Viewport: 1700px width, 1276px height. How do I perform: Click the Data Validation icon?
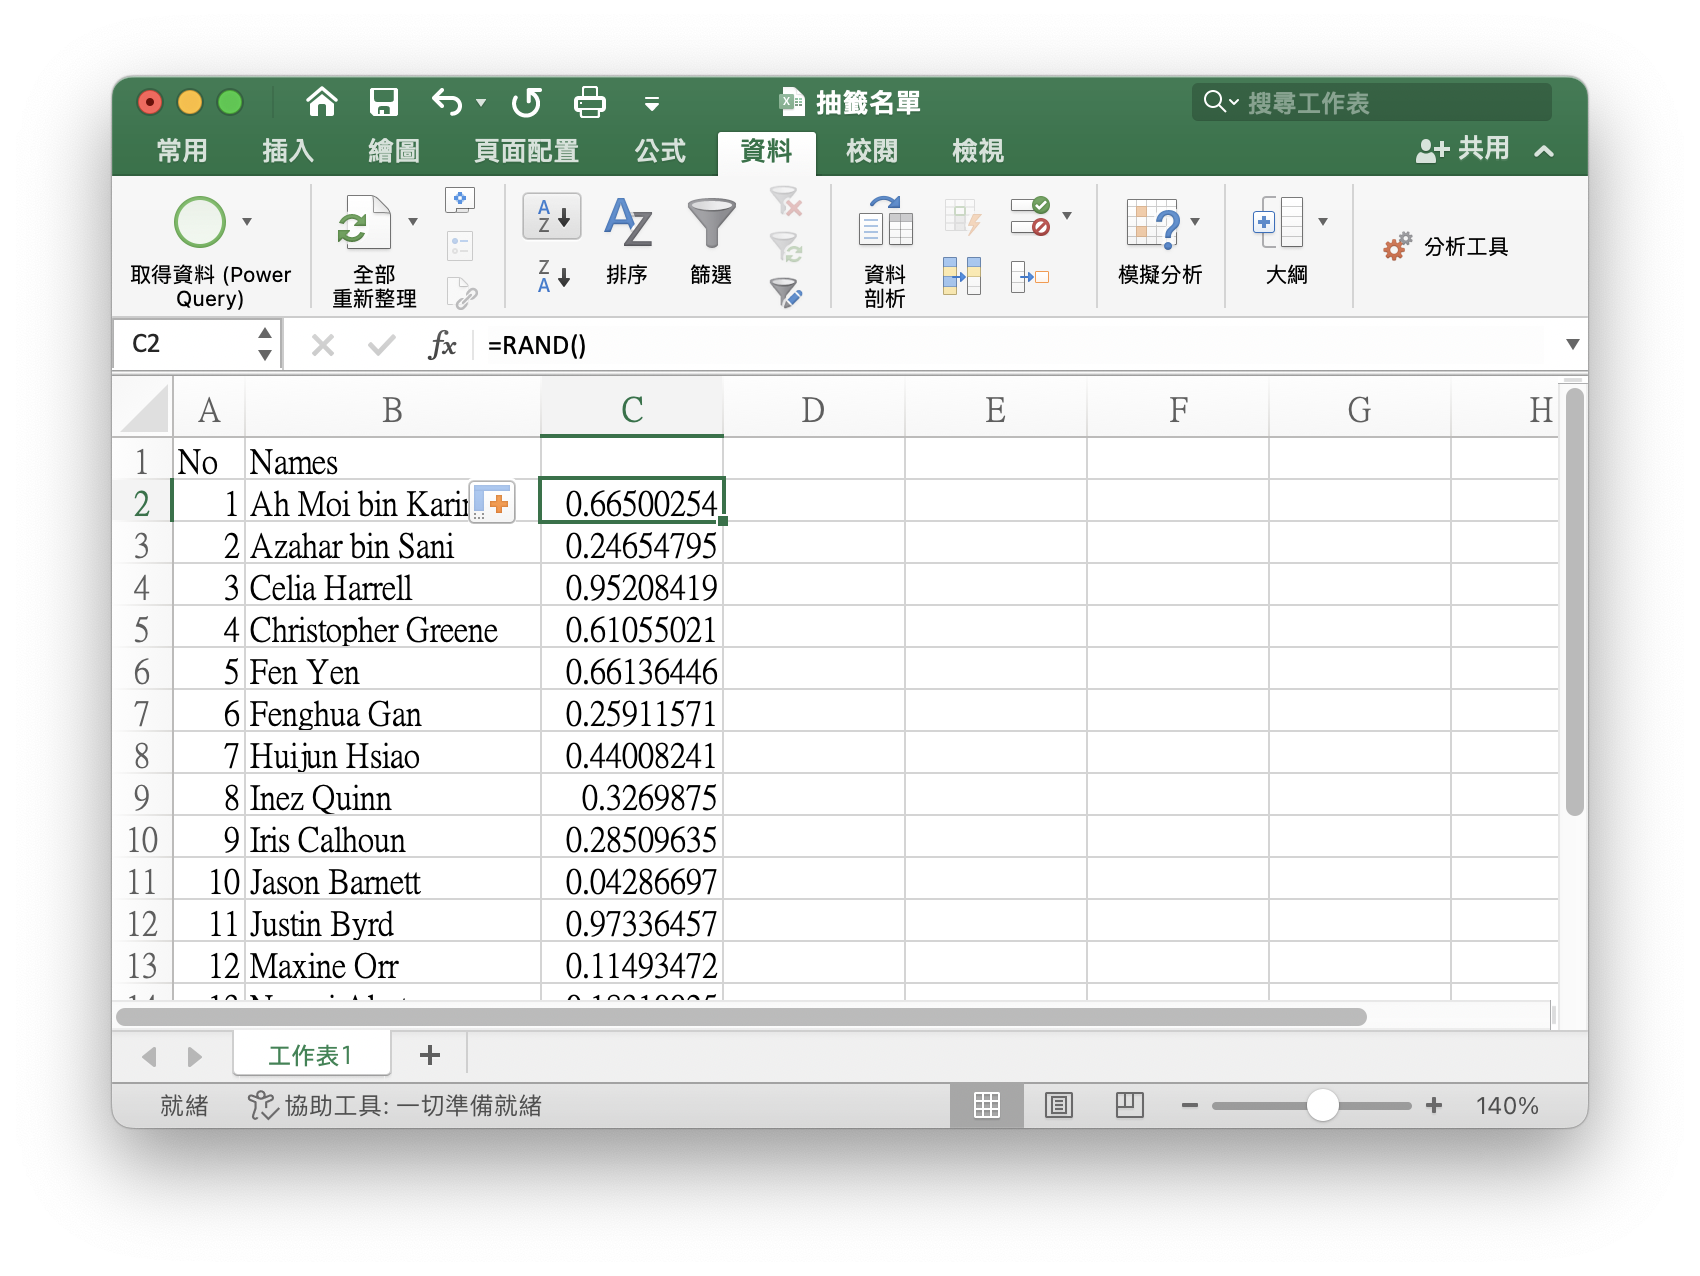point(1030,216)
